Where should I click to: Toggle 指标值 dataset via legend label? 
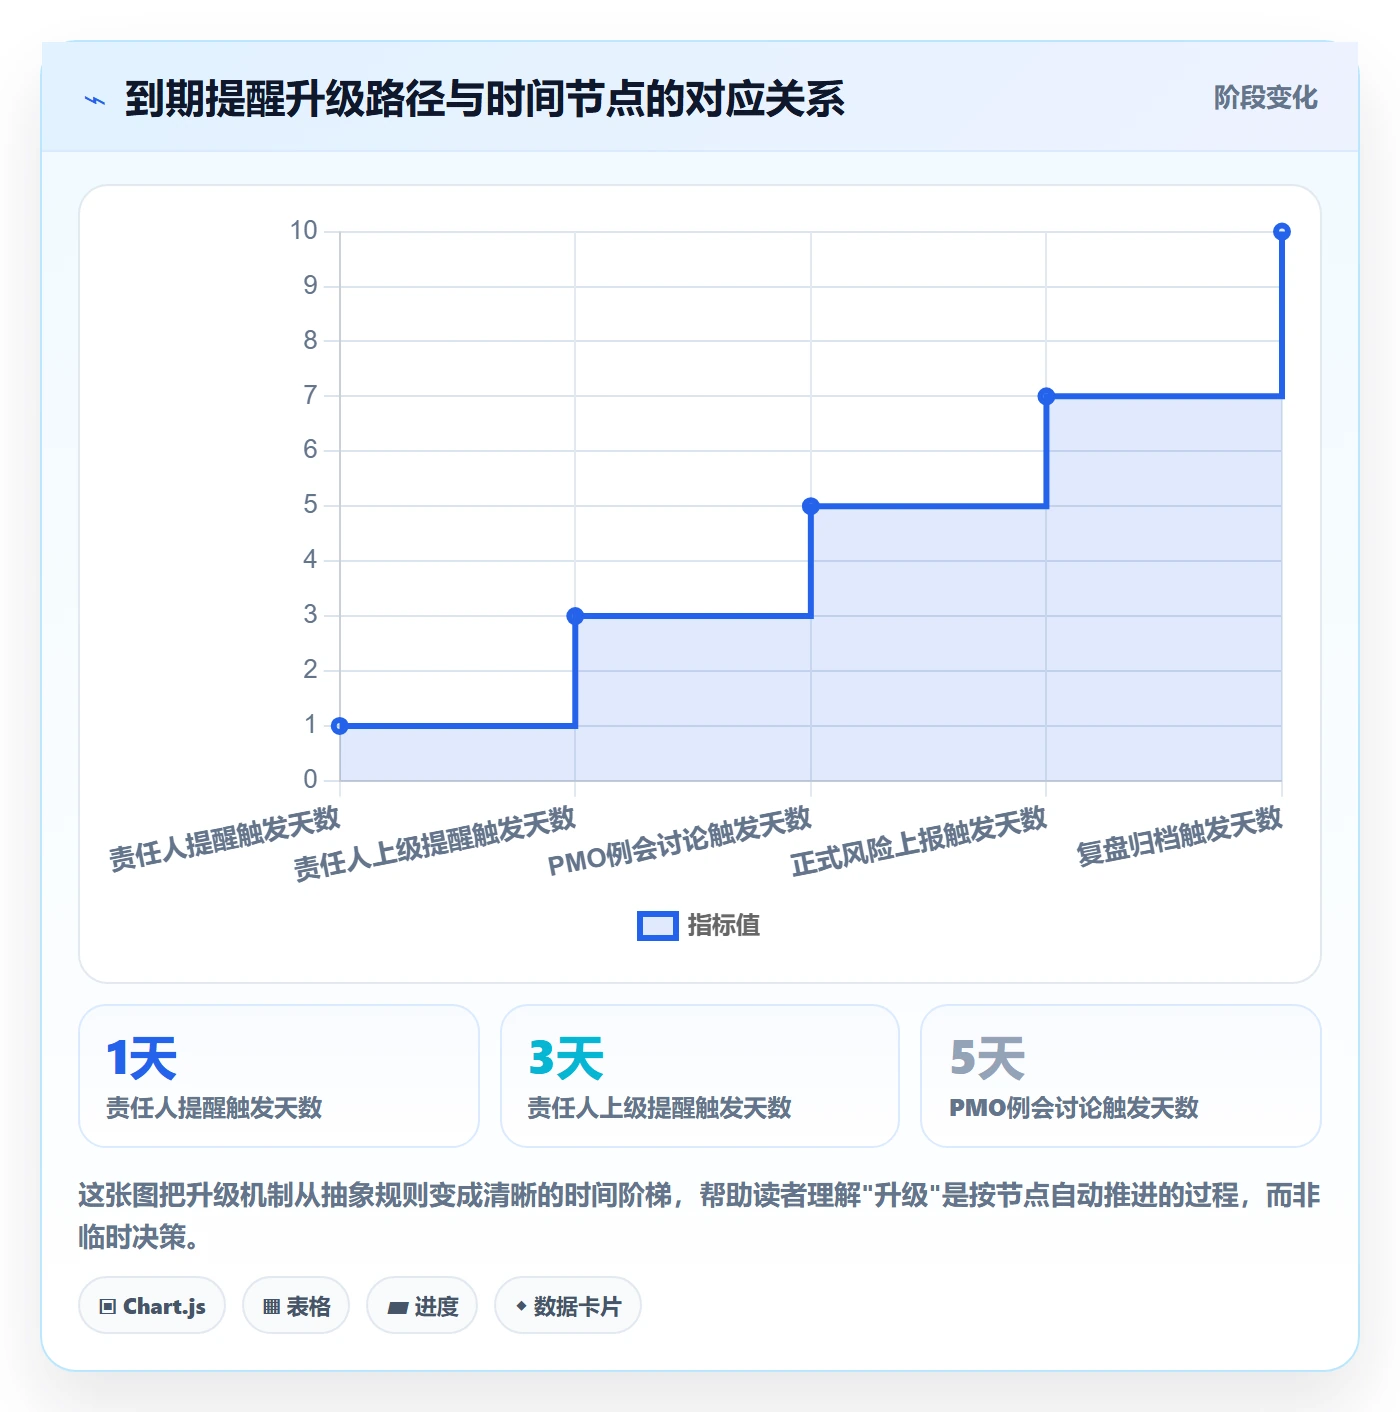tap(724, 926)
